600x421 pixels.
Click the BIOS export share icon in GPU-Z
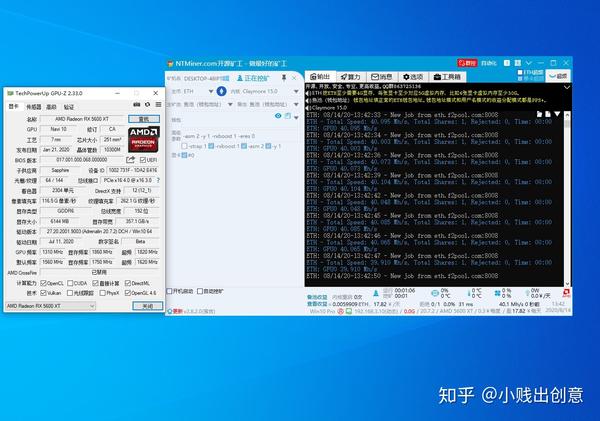click(130, 160)
